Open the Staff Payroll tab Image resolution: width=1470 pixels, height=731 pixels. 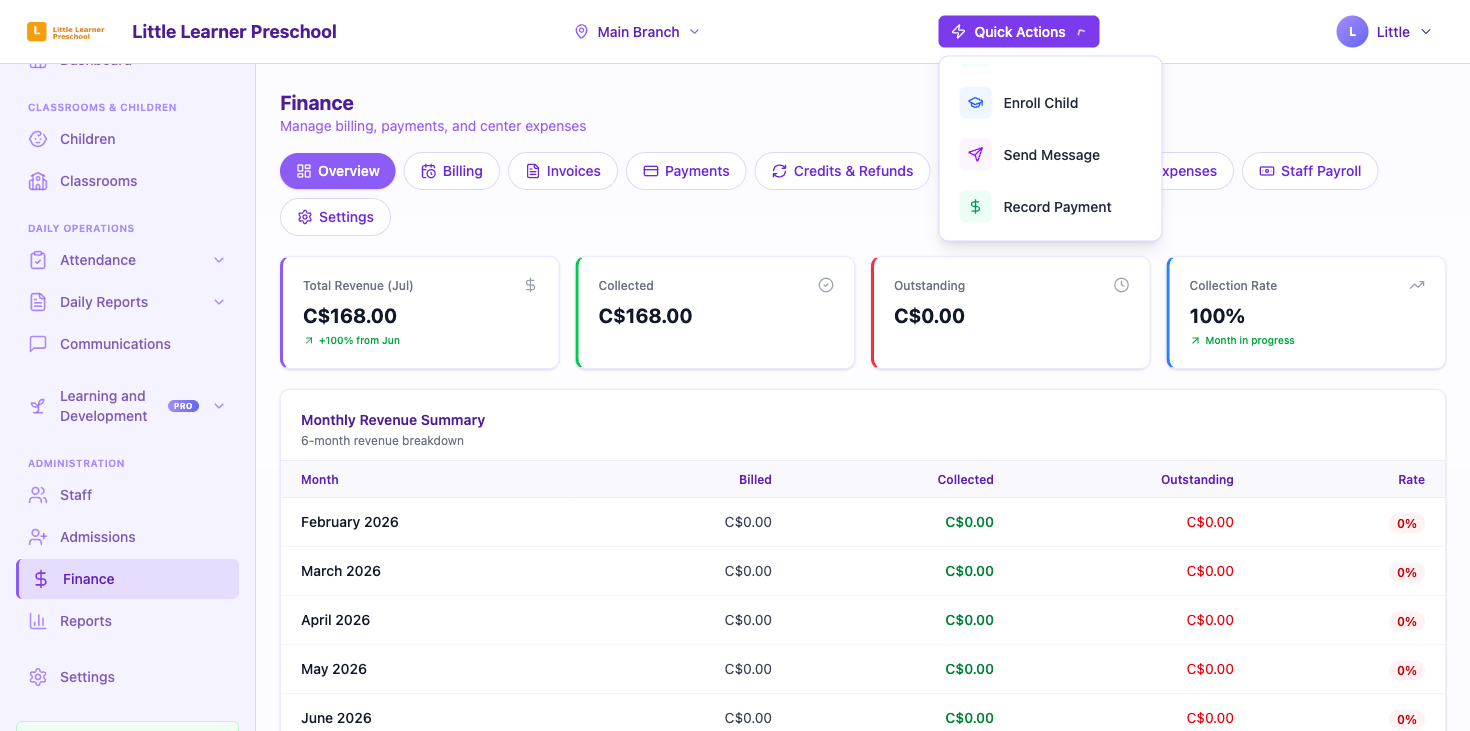pos(1310,171)
